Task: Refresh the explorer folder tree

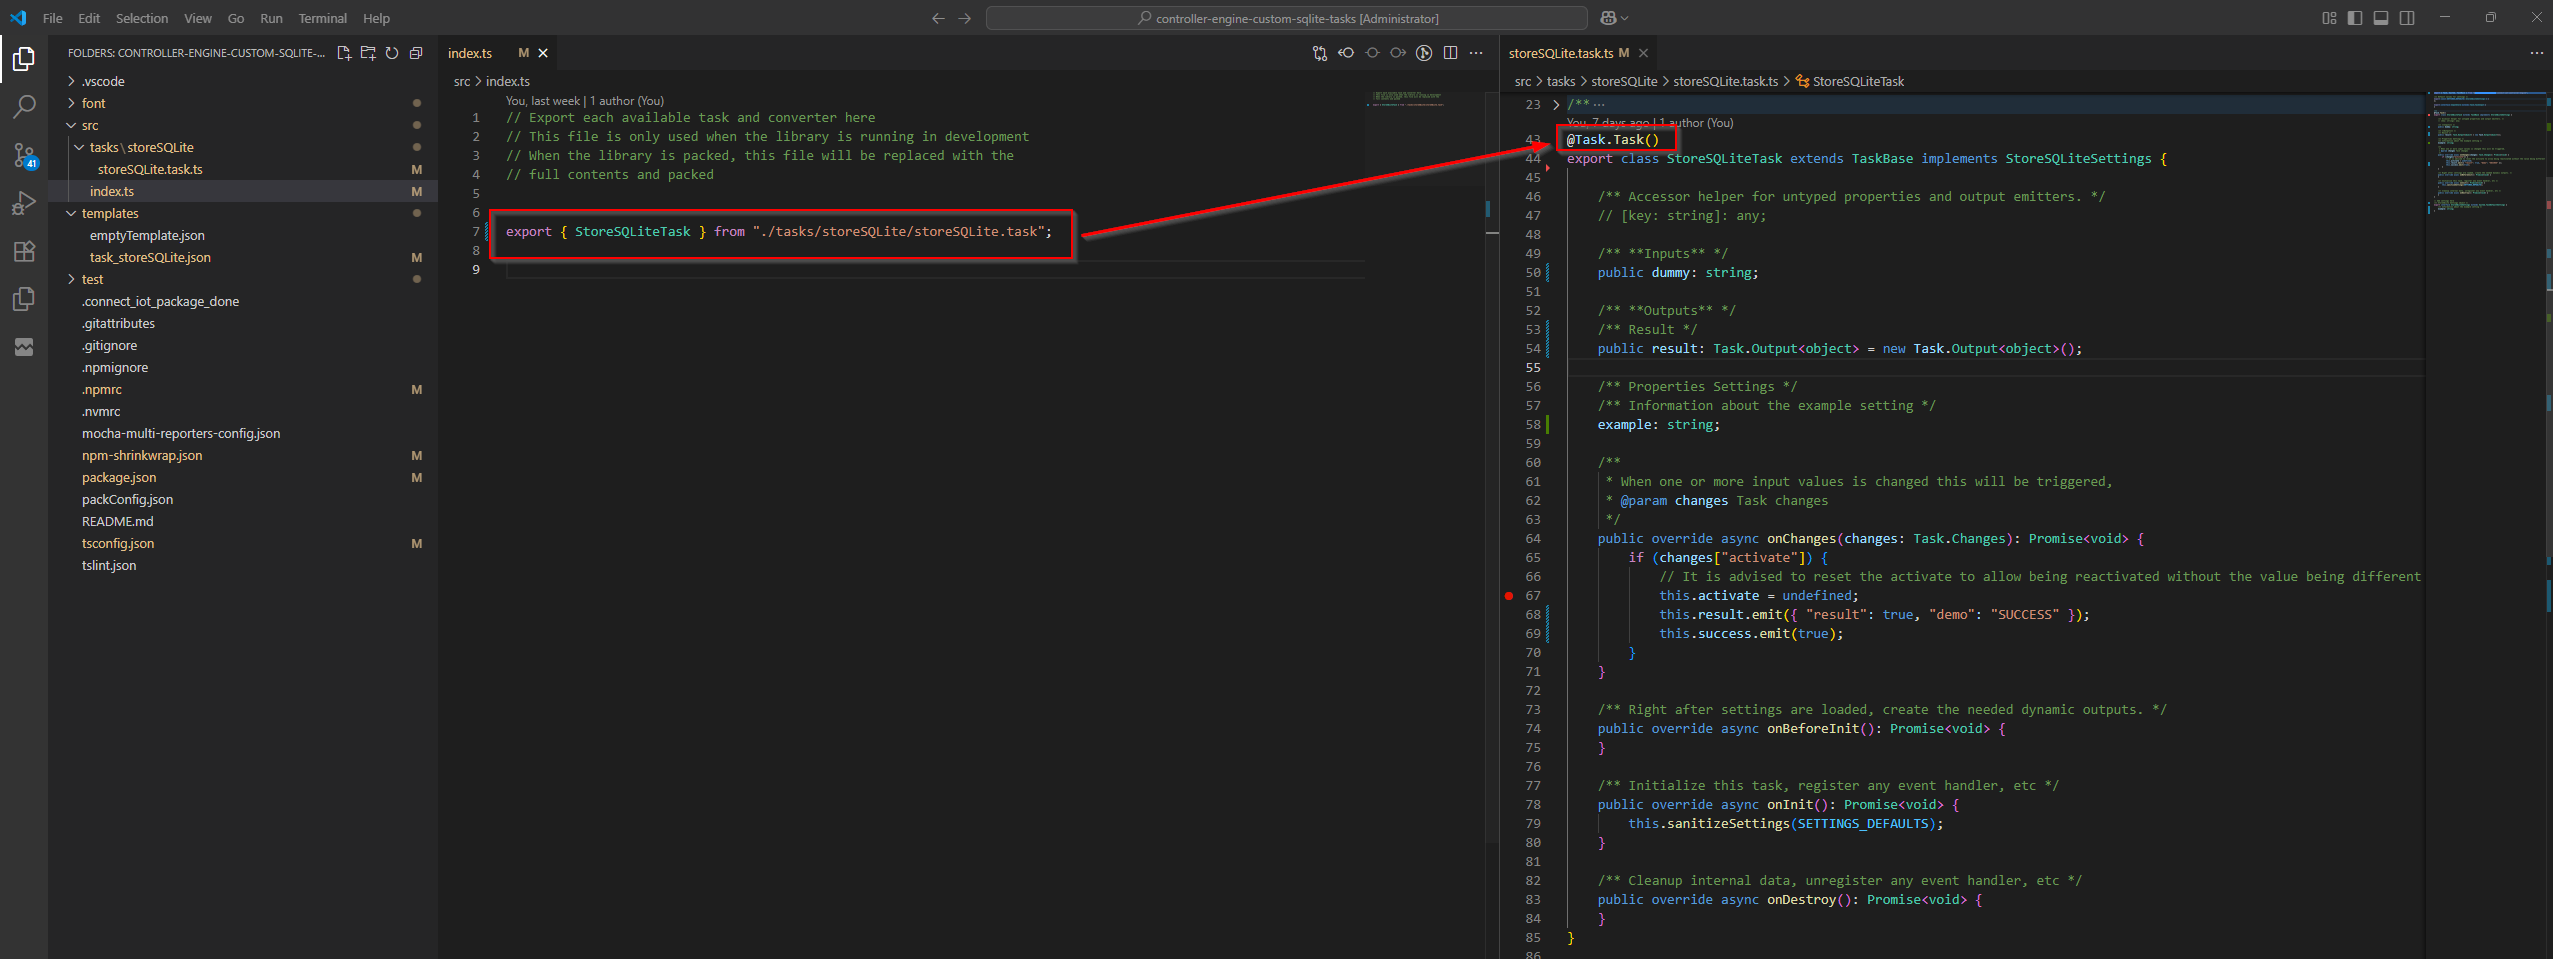Action: pyautogui.click(x=392, y=53)
